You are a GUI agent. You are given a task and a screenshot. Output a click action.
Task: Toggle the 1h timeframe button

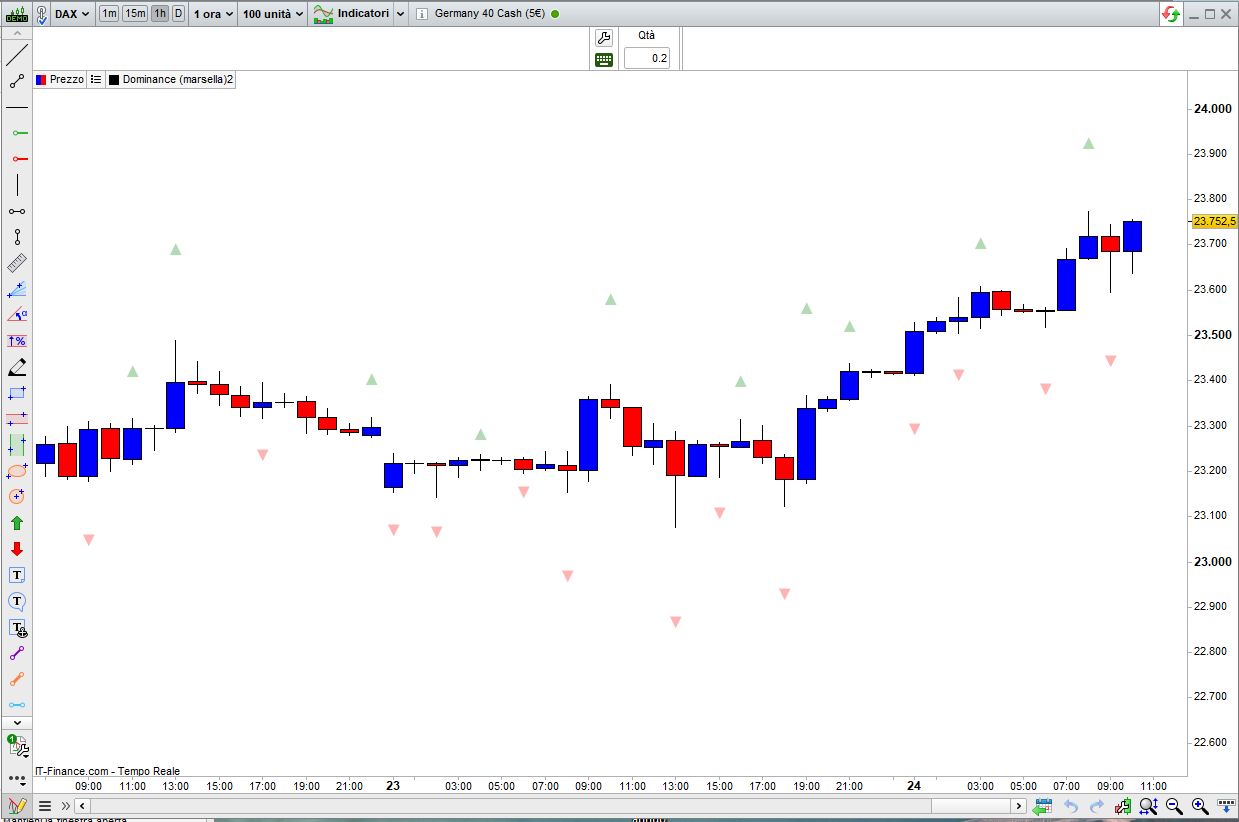(x=160, y=14)
